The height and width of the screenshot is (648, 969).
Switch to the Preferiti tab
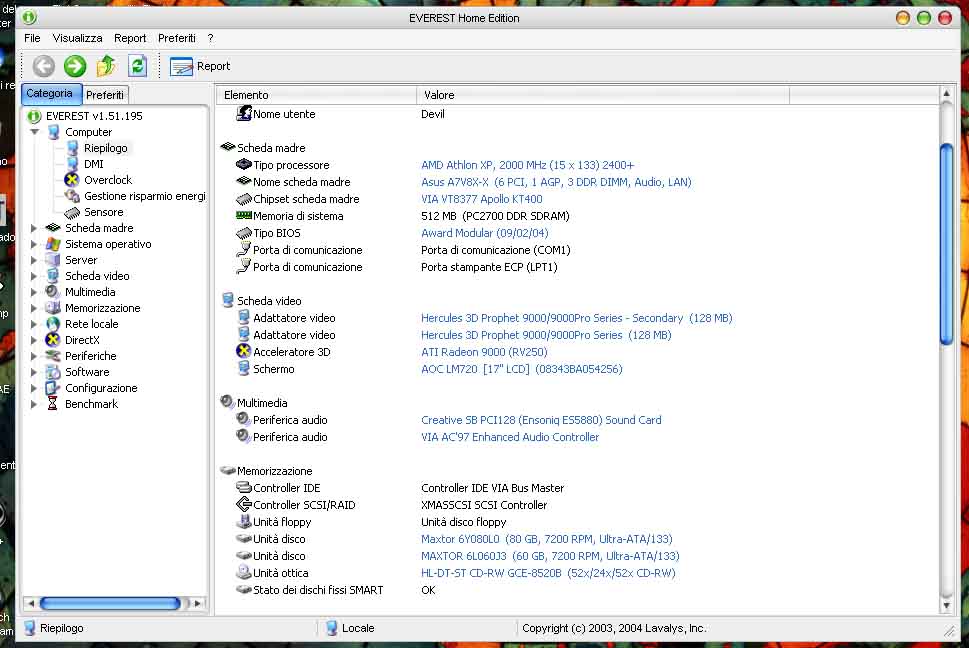pyautogui.click(x=105, y=95)
